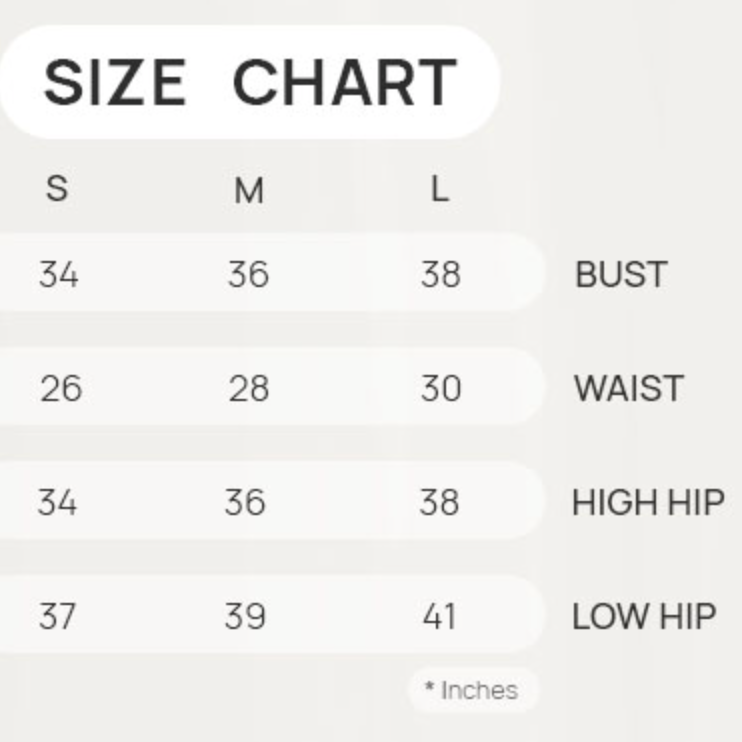Viewport: 742px width, 742px height.
Task: Select the S size column header
Action: point(58,188)
